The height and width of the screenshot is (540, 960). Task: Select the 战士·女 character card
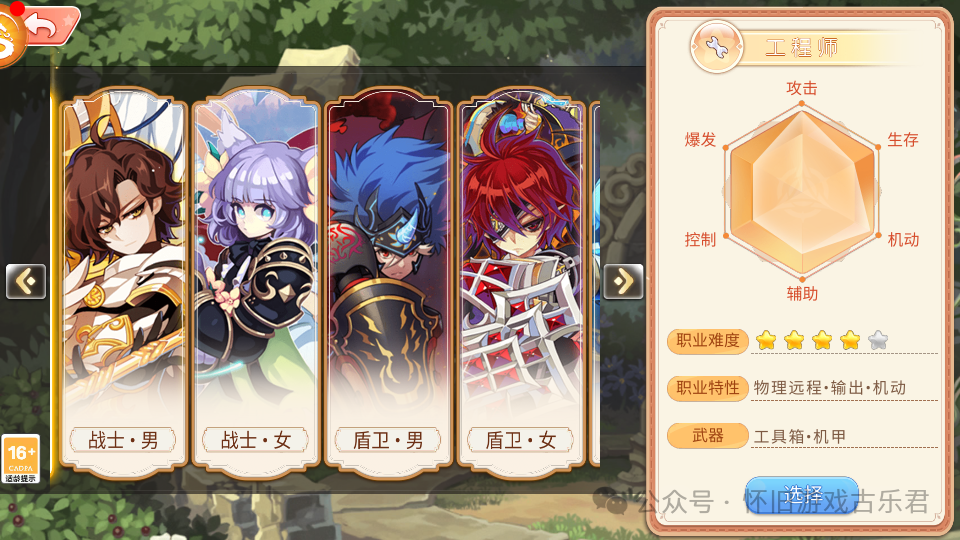(x=256, y=283)
